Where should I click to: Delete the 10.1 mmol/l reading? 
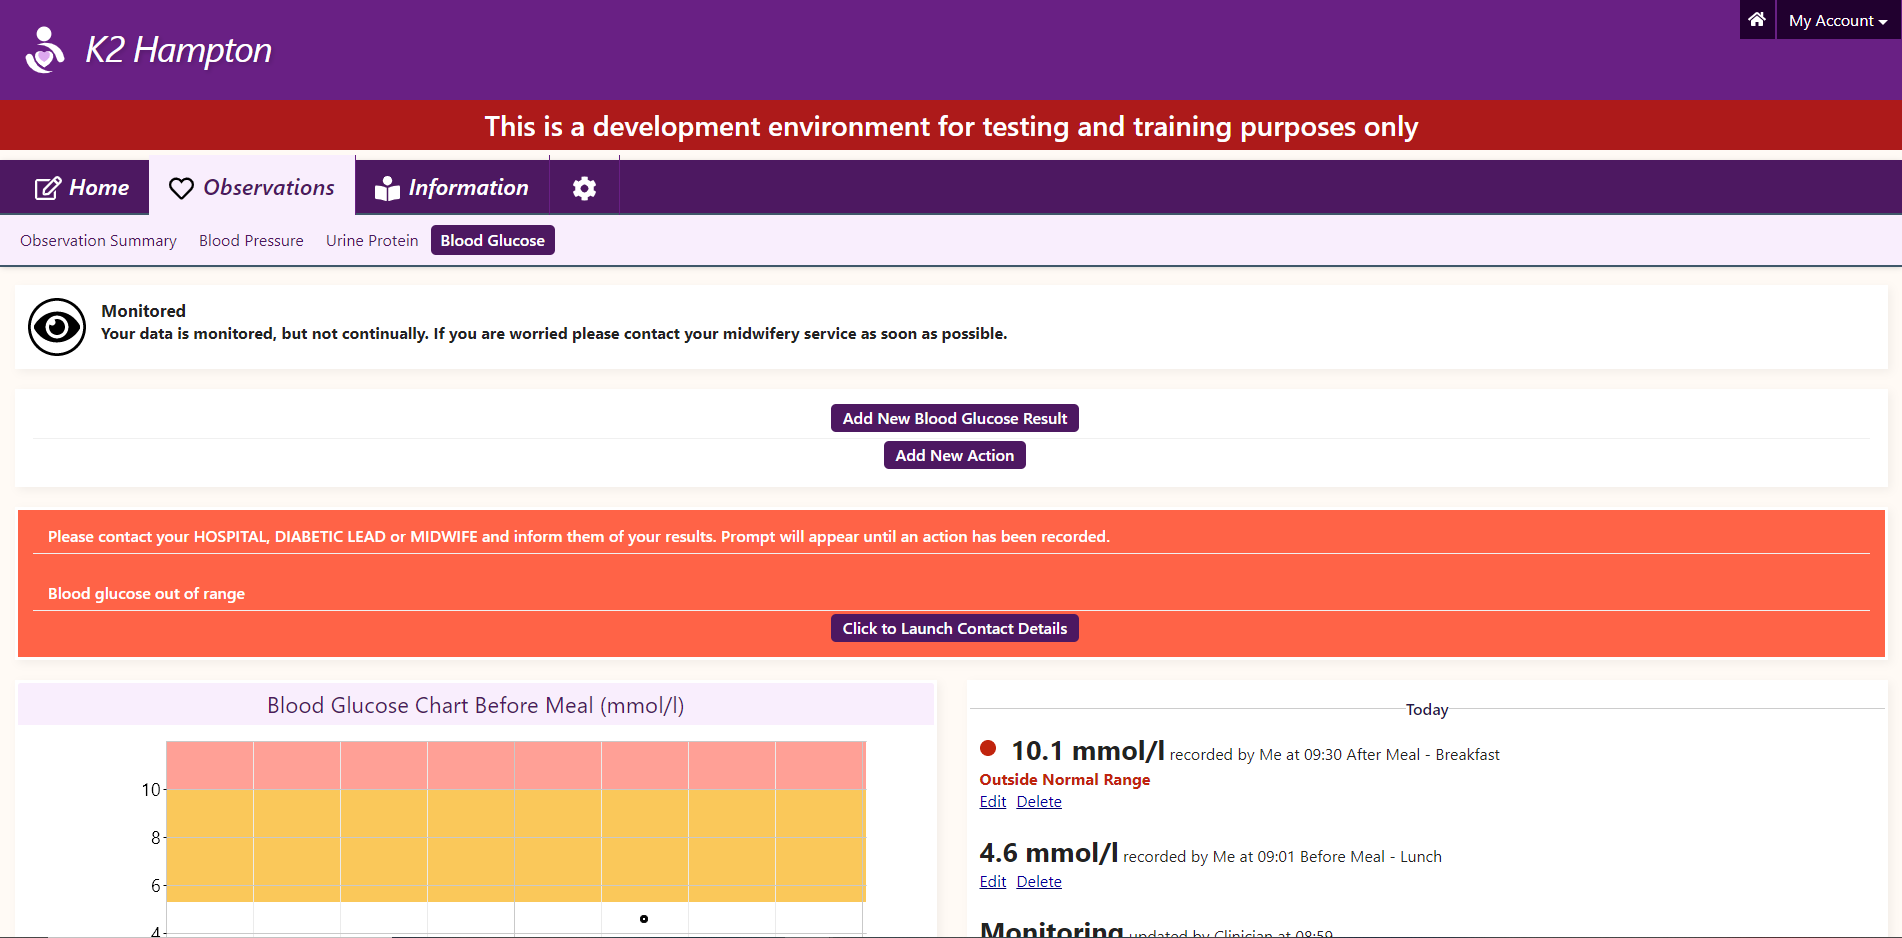(x=1039, y=802)
